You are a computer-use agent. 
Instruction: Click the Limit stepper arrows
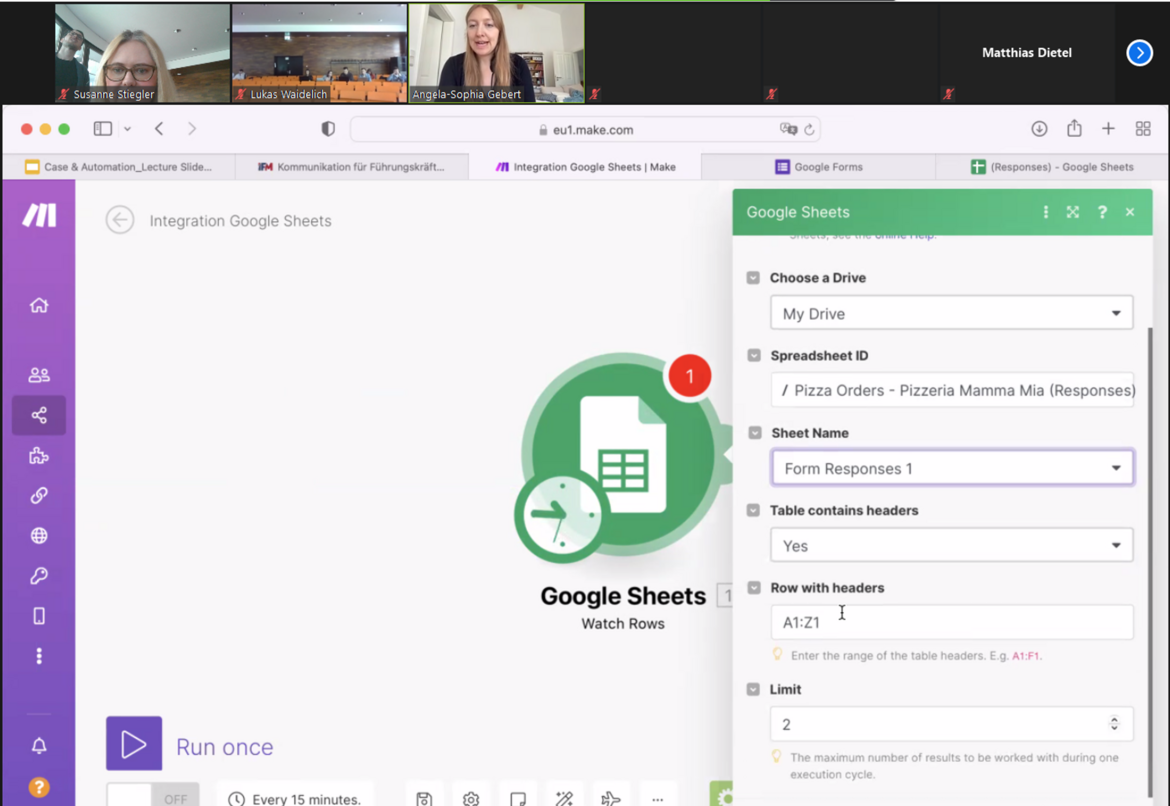[x=1114, y=724]
